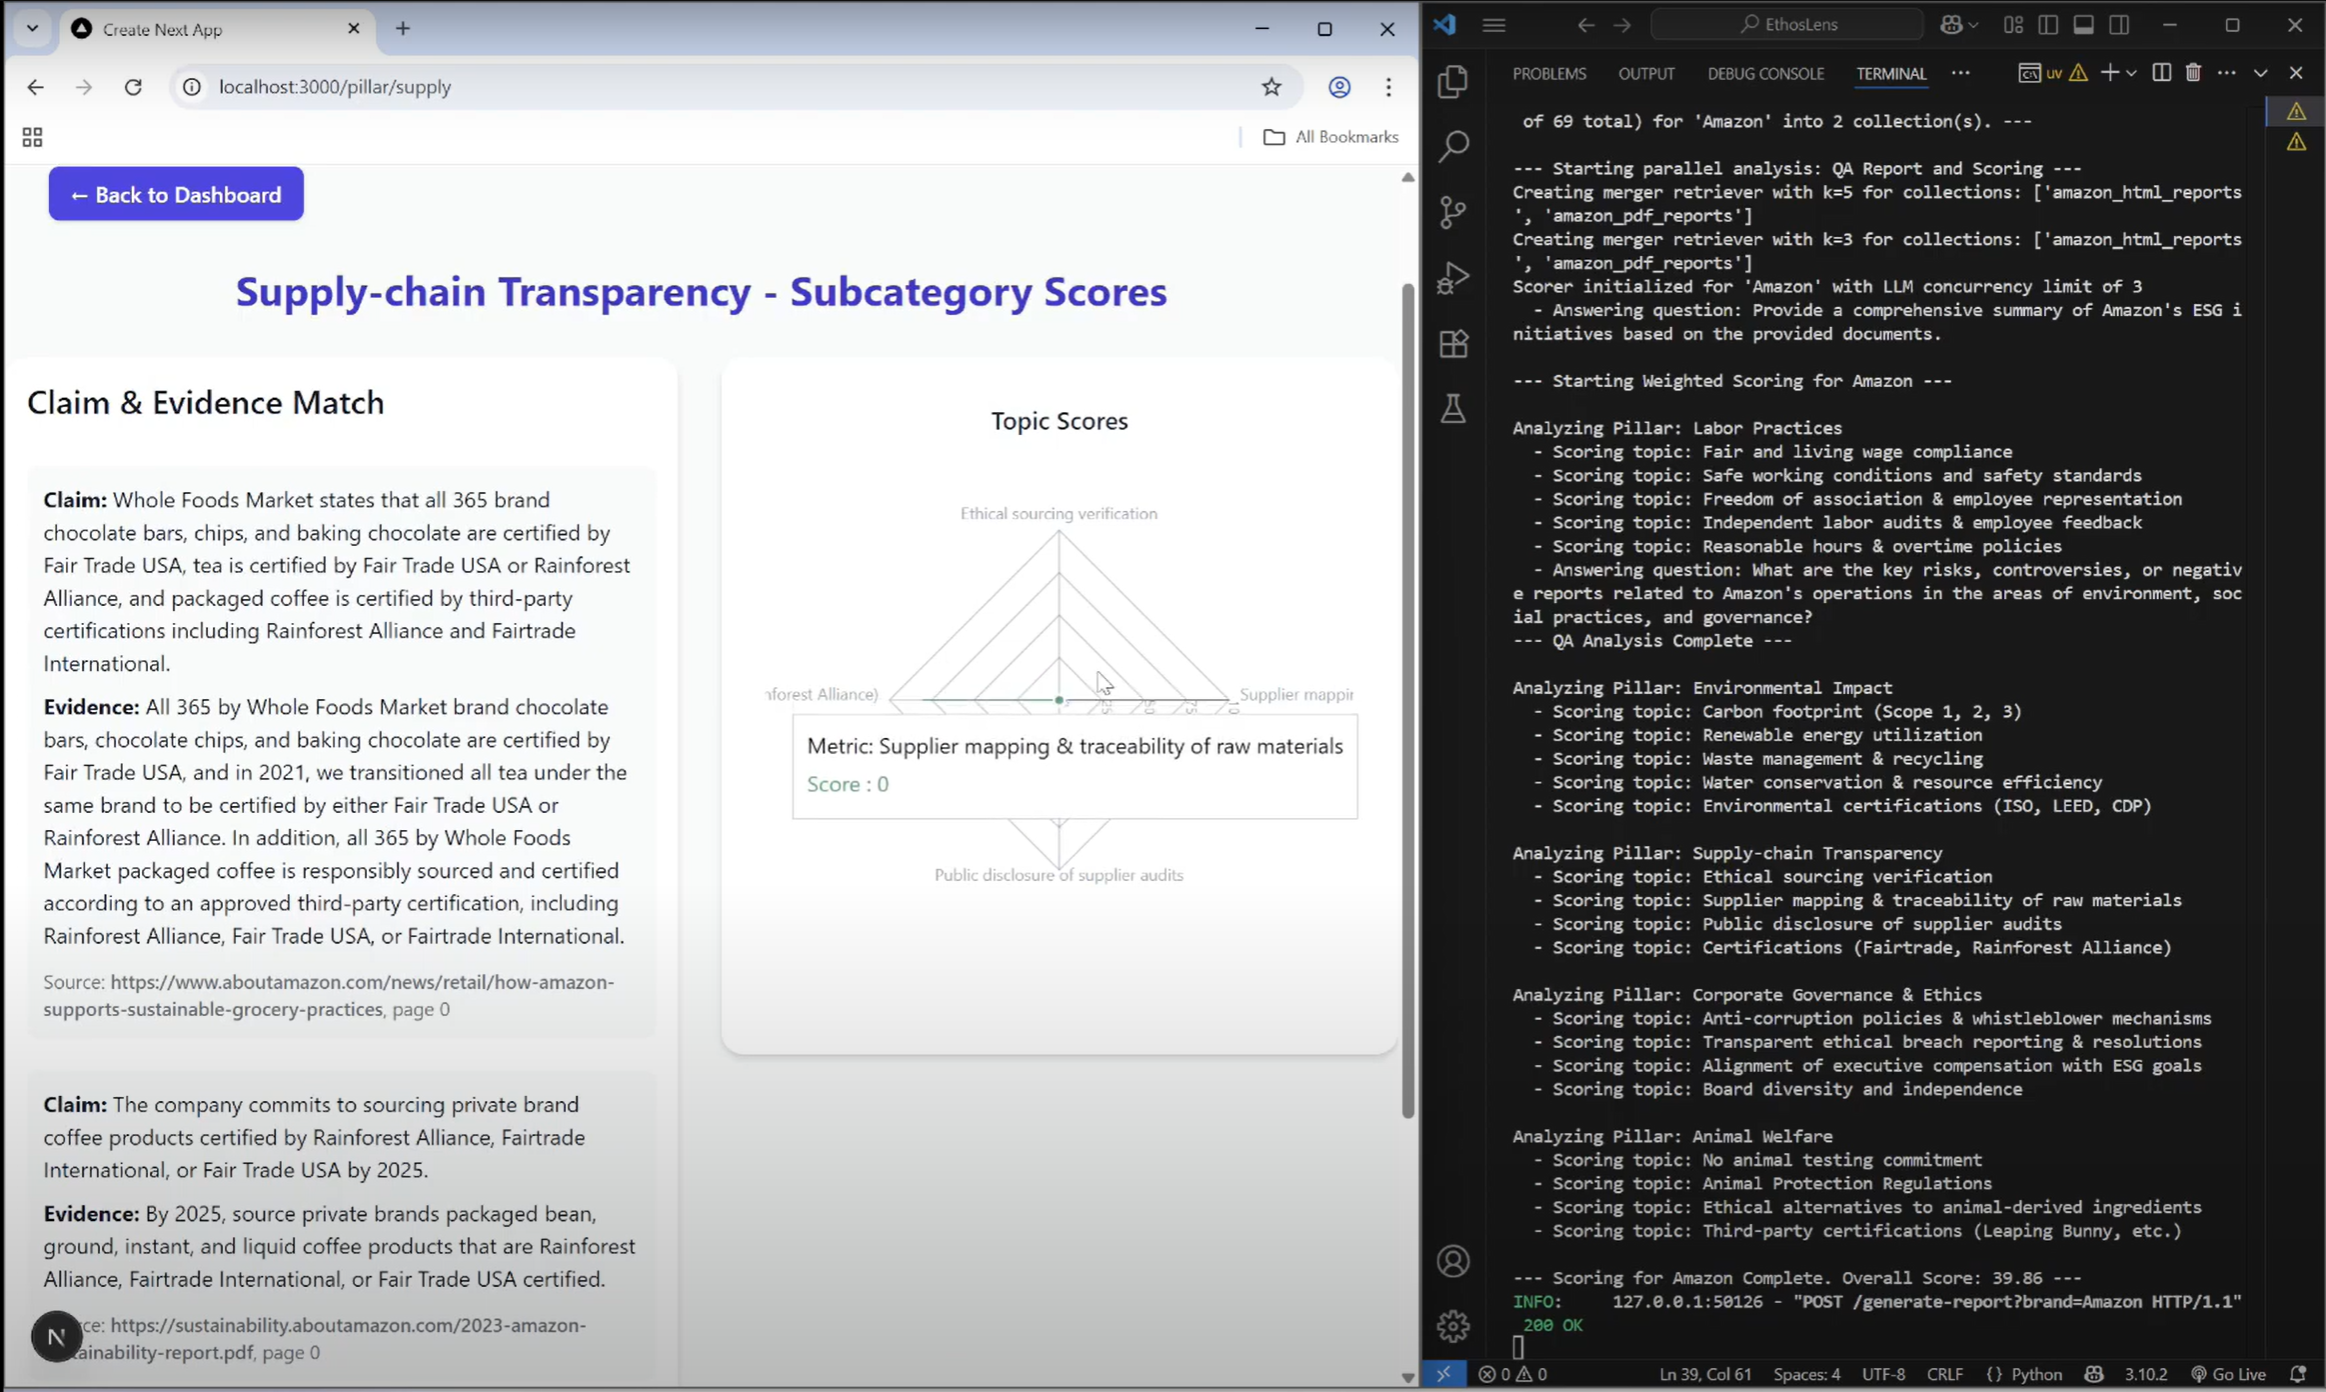Kill the terminal with the trash icon

pyautogui.click(x=2193, y=73)
